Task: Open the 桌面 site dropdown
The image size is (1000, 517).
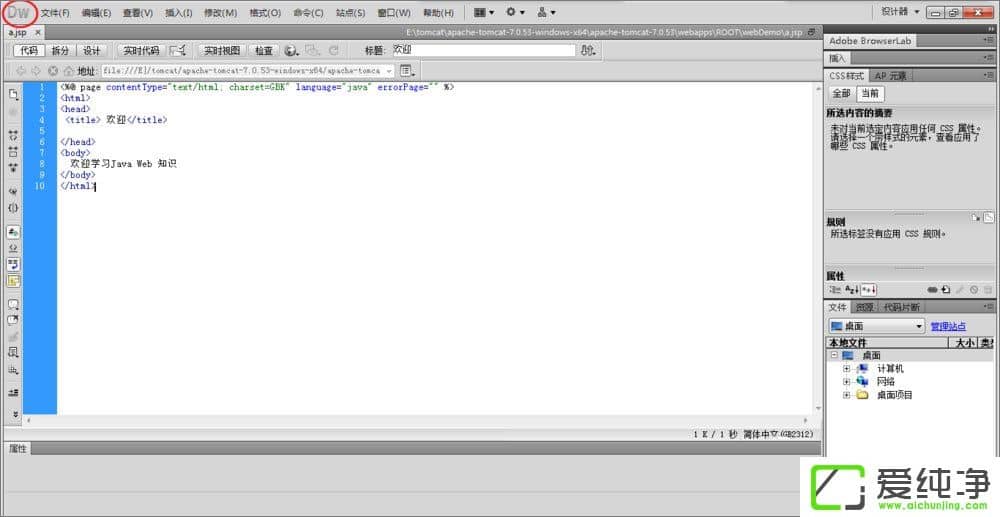Action: (x=877, y=326)
